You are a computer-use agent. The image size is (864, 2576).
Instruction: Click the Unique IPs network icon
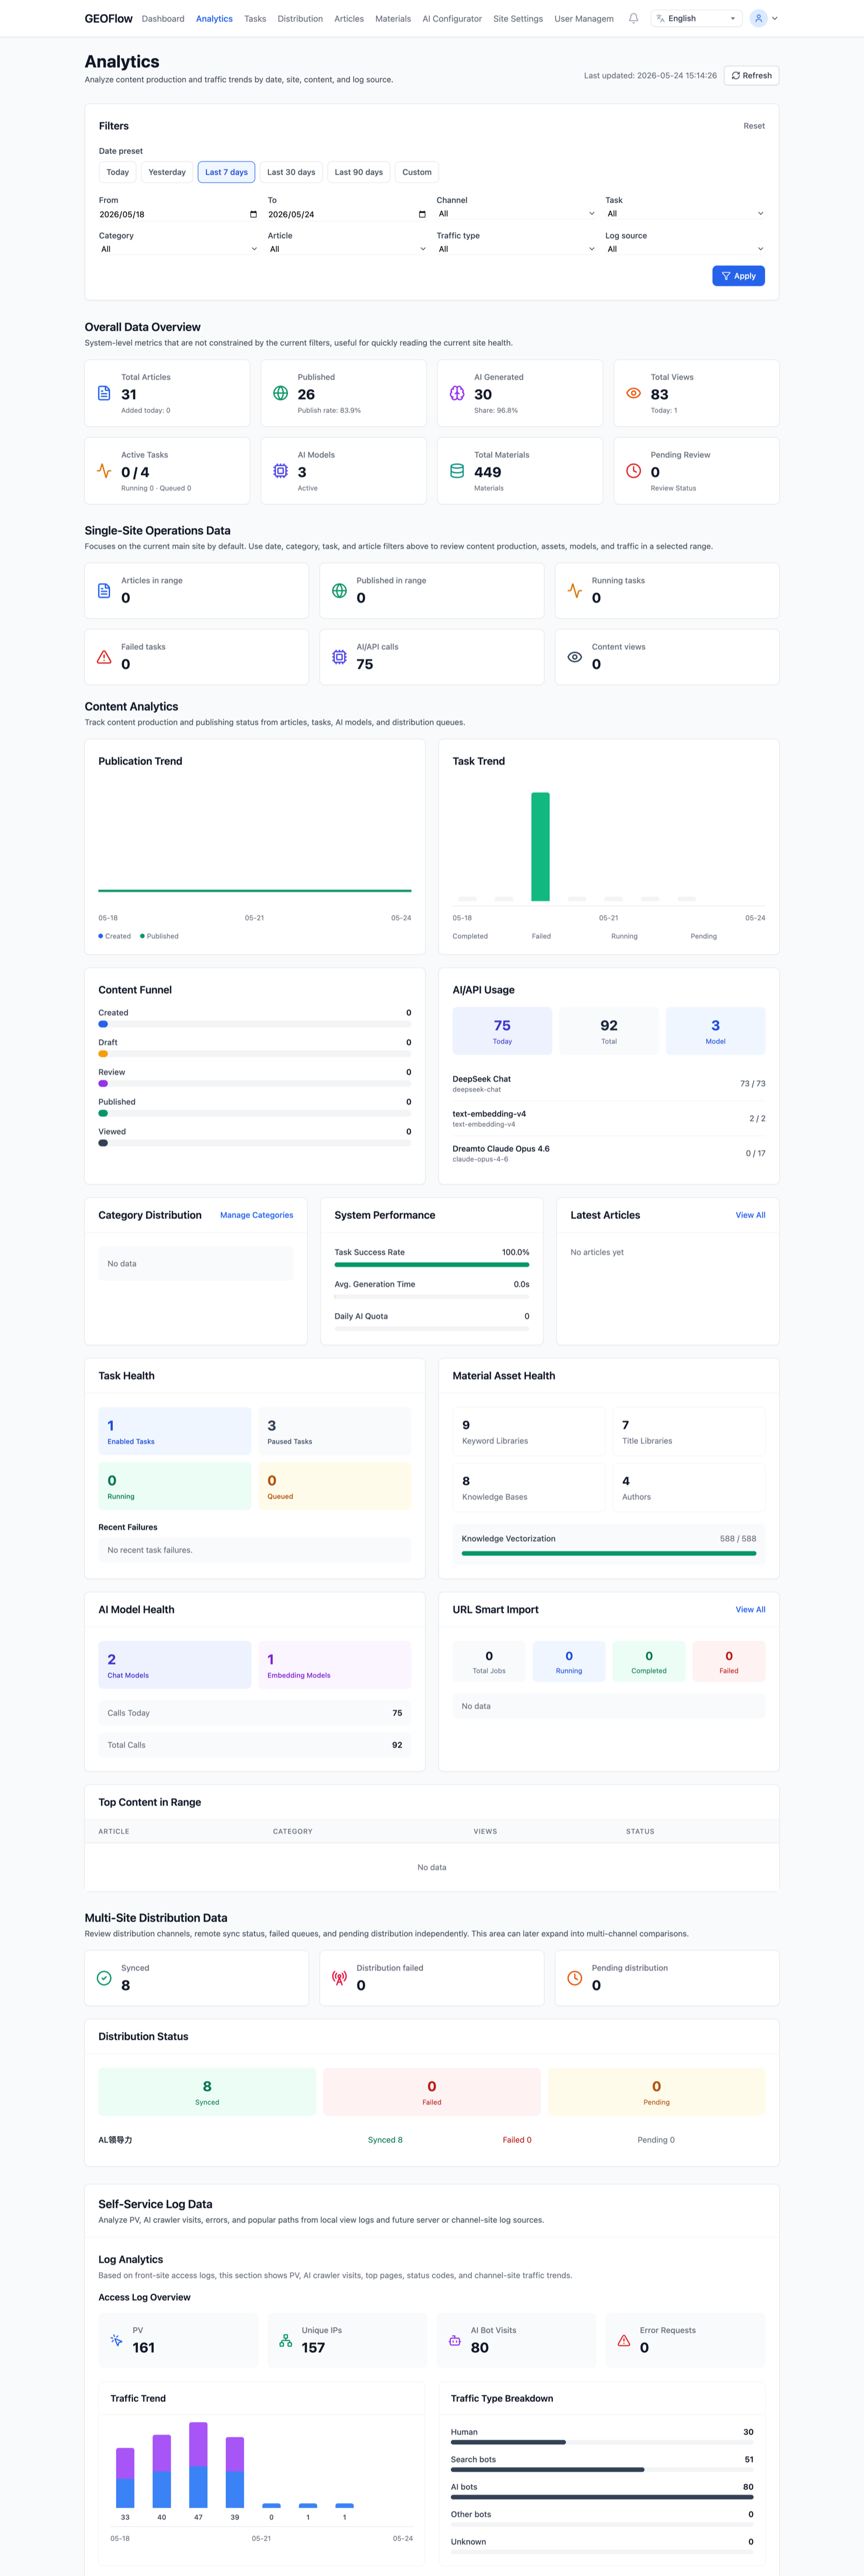click(x=286, y=2340)
